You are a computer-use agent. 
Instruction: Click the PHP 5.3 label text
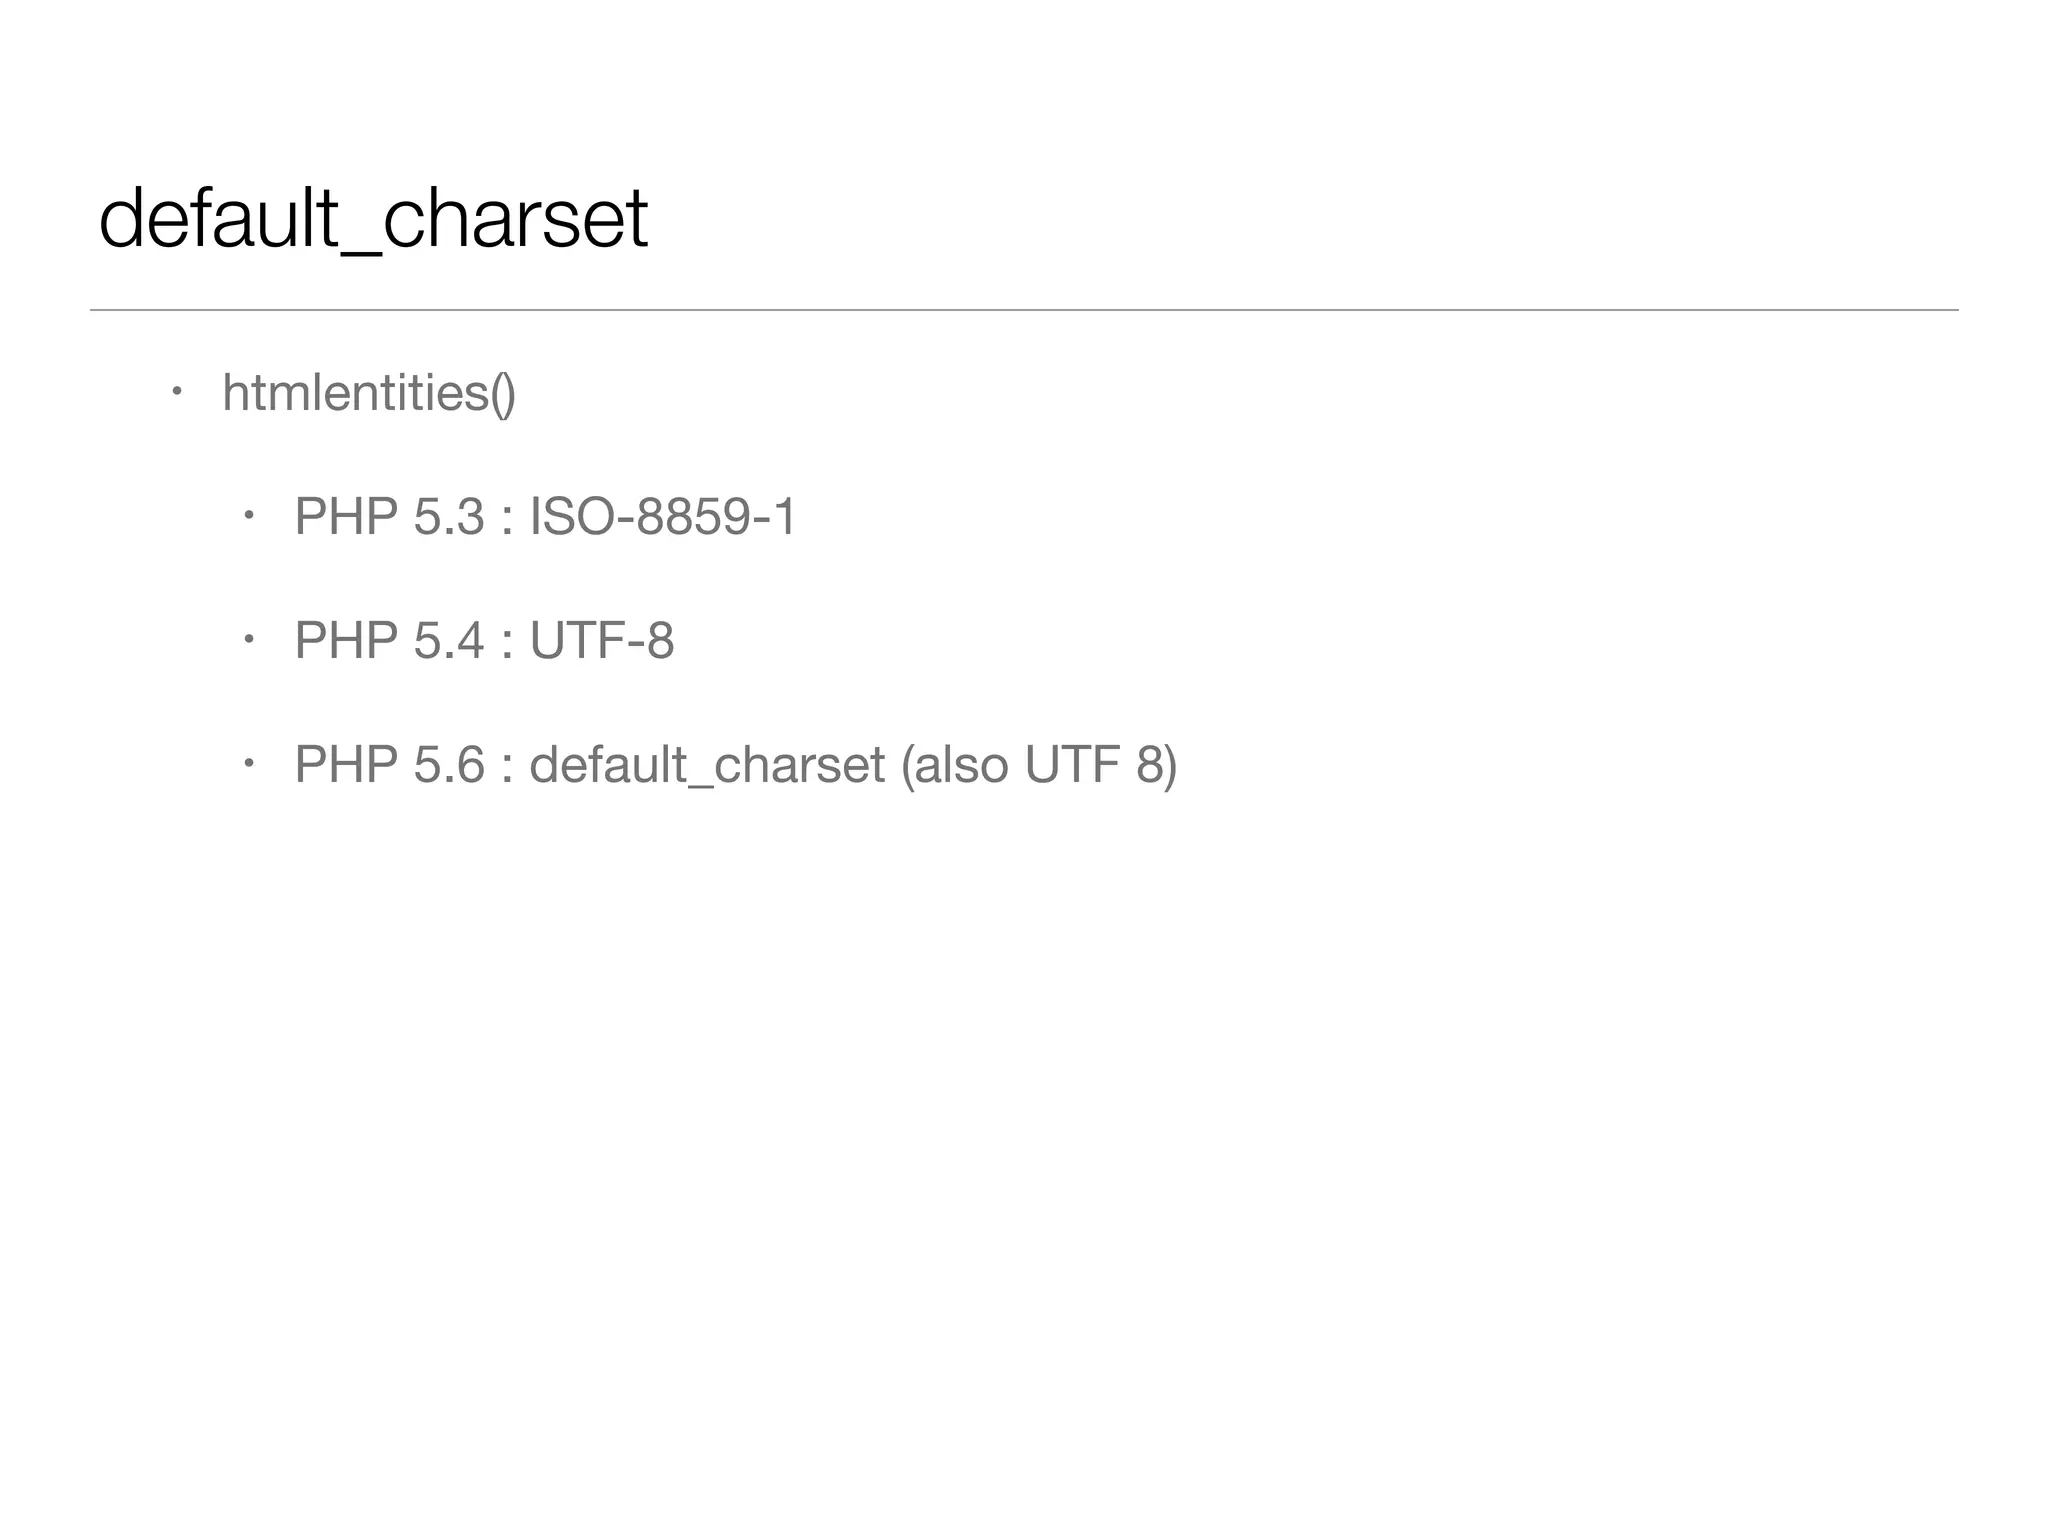[389, 517]
